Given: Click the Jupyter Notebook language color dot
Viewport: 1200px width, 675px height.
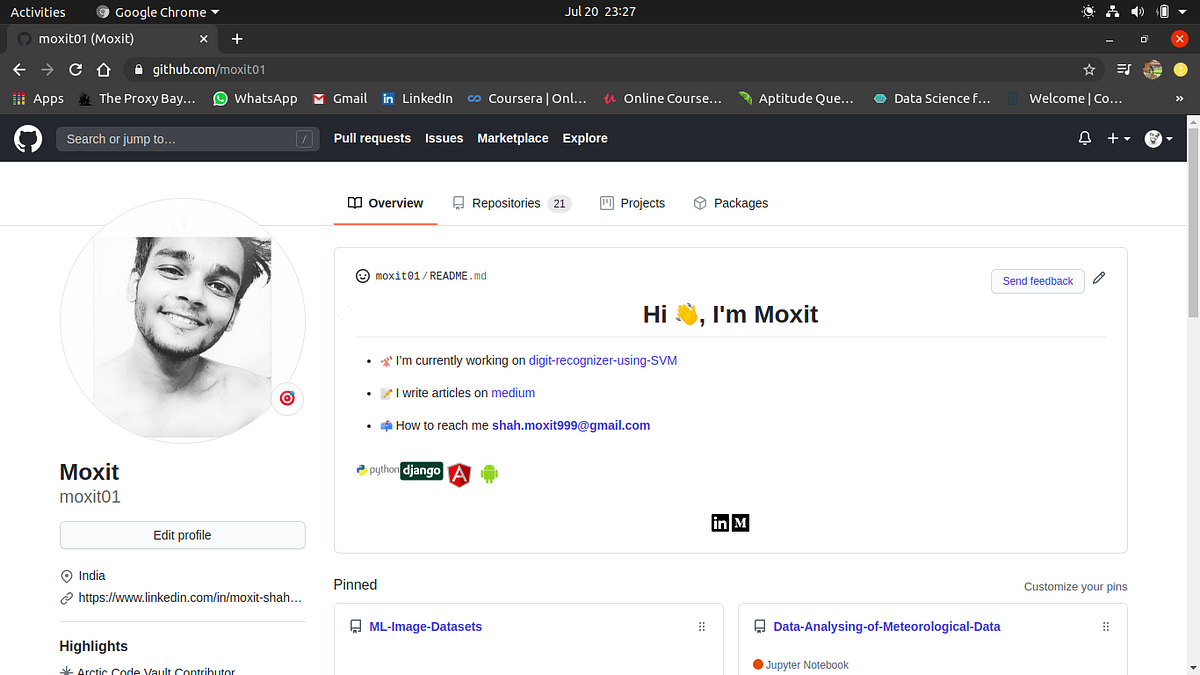Looking at the screenshot, I should [x=758, y=664].
